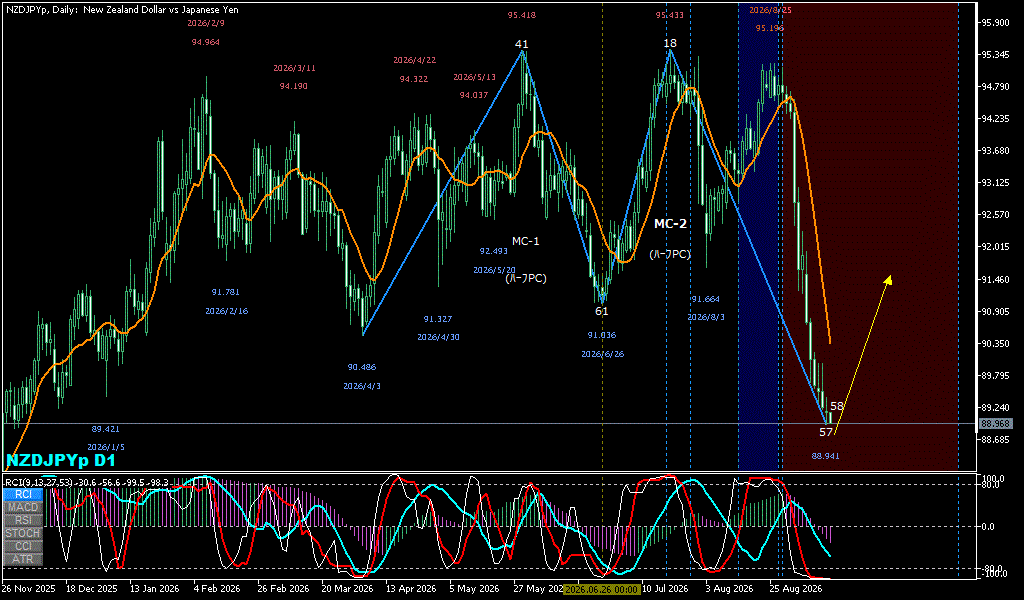Image resolution: width=1024 pixels, height=600 pixels.
Task: Click the low price label '91.664'
Action: (x=705, y=299)
